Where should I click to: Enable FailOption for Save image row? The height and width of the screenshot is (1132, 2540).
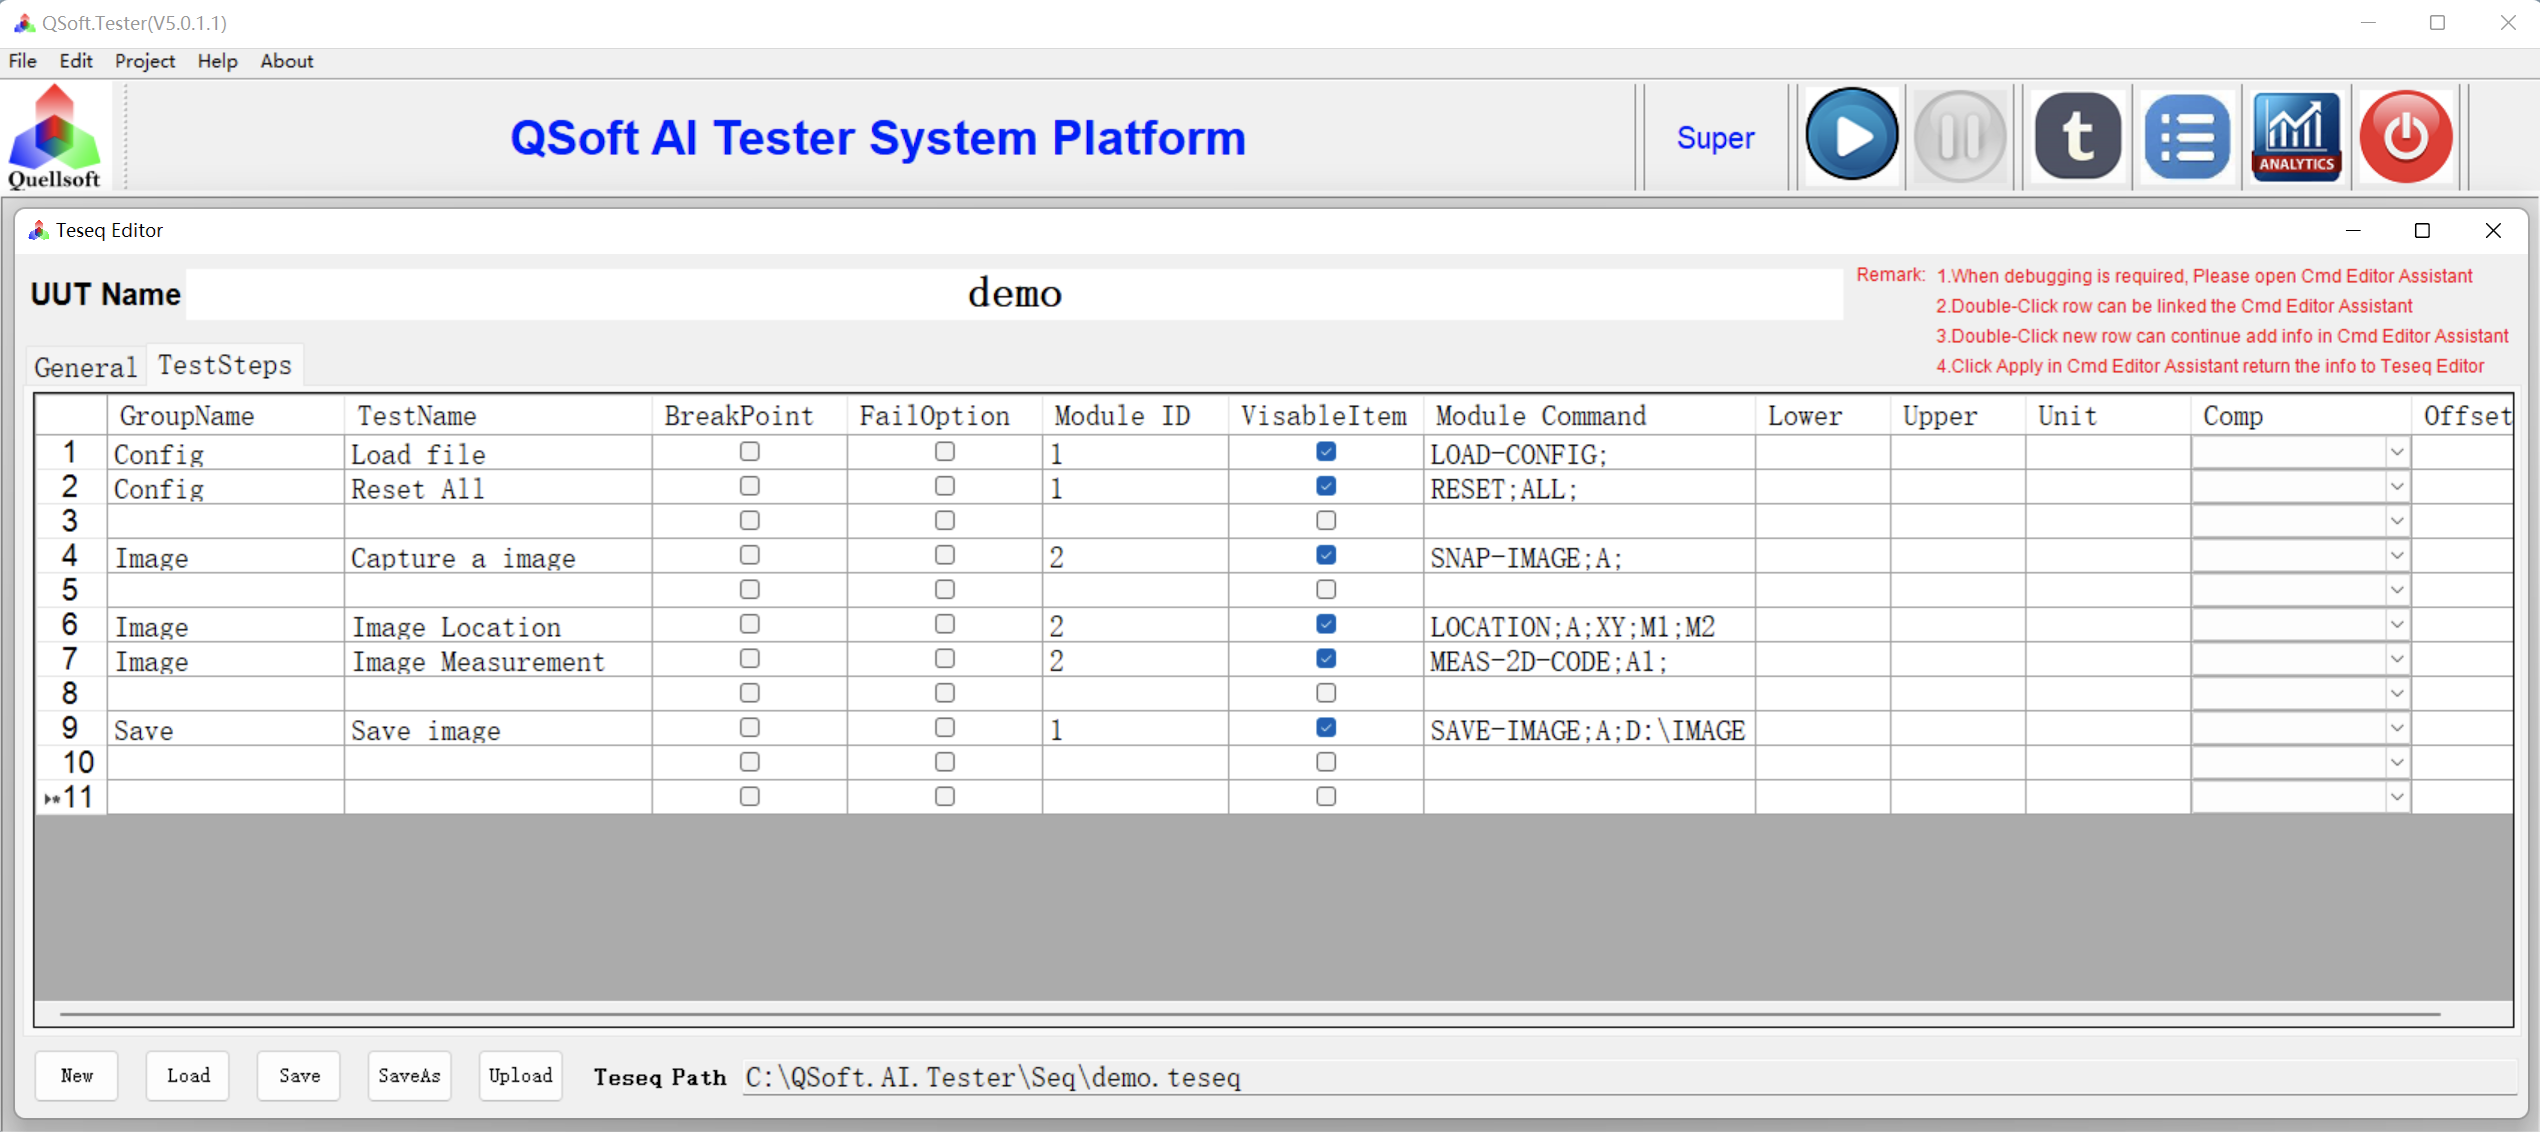tap(944, 728)
